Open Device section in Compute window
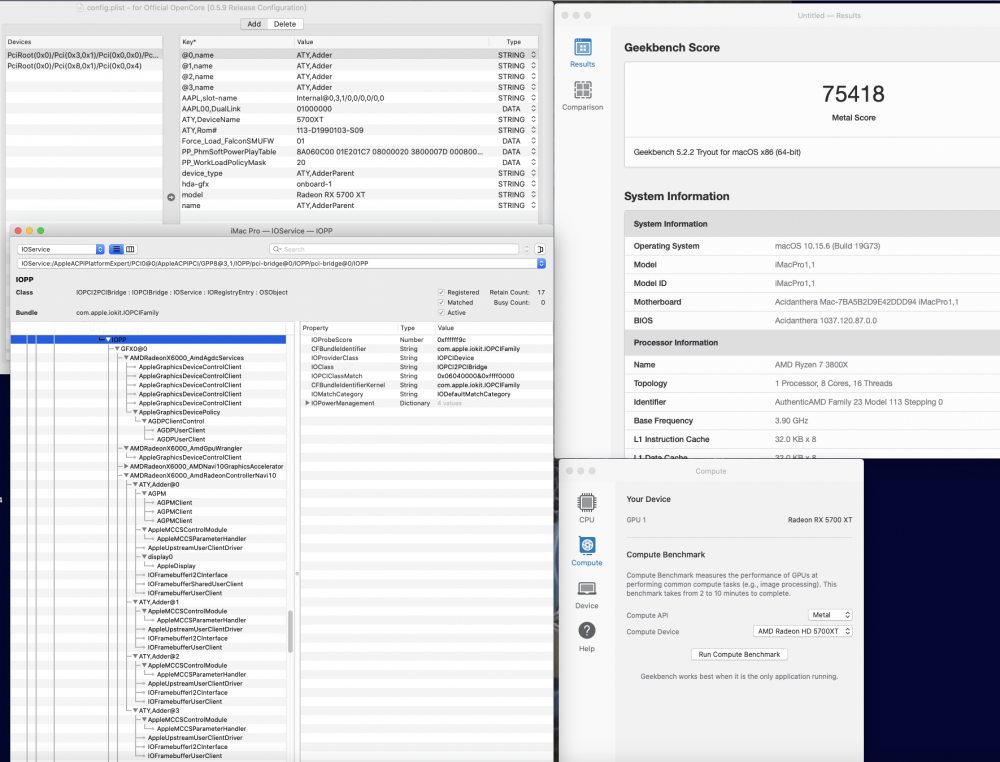Viewport: 1000px width, 762px height. (587, 594)
